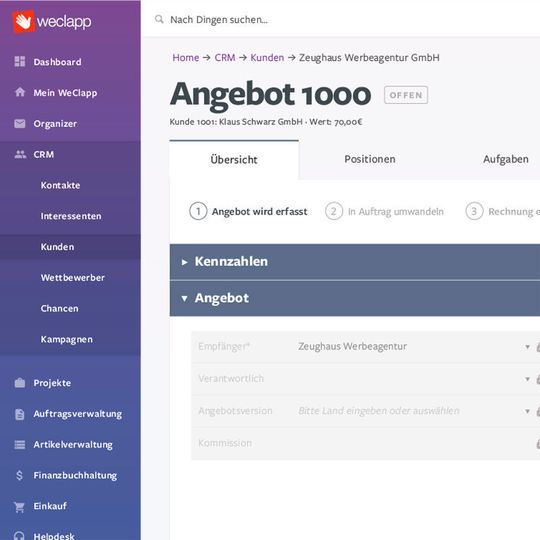Click the Auftragsverwaltung document icon
The height and width of the screenshot is (540, 540).
(20, 414)
